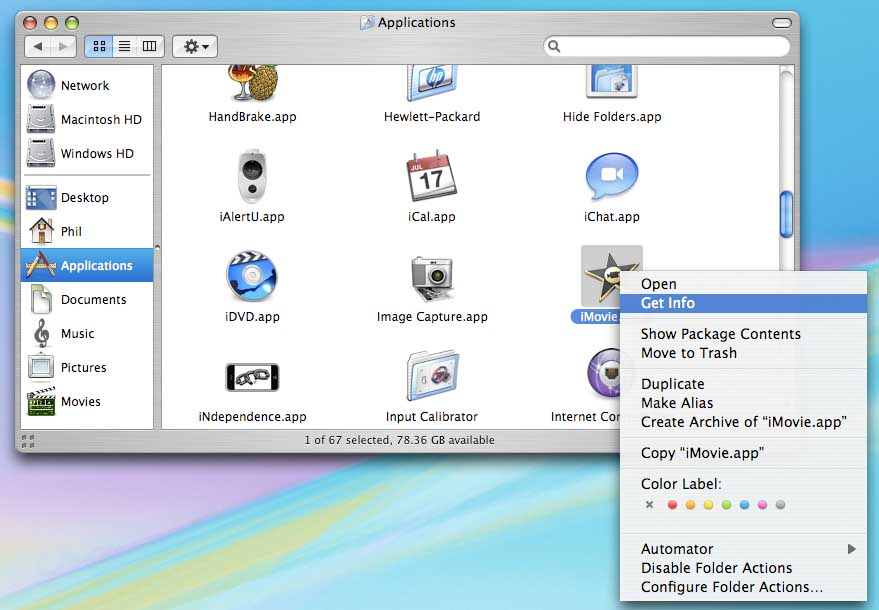Select the iChat.app icon
Viewport: 879px width, 610px height.
pos(612,176)
